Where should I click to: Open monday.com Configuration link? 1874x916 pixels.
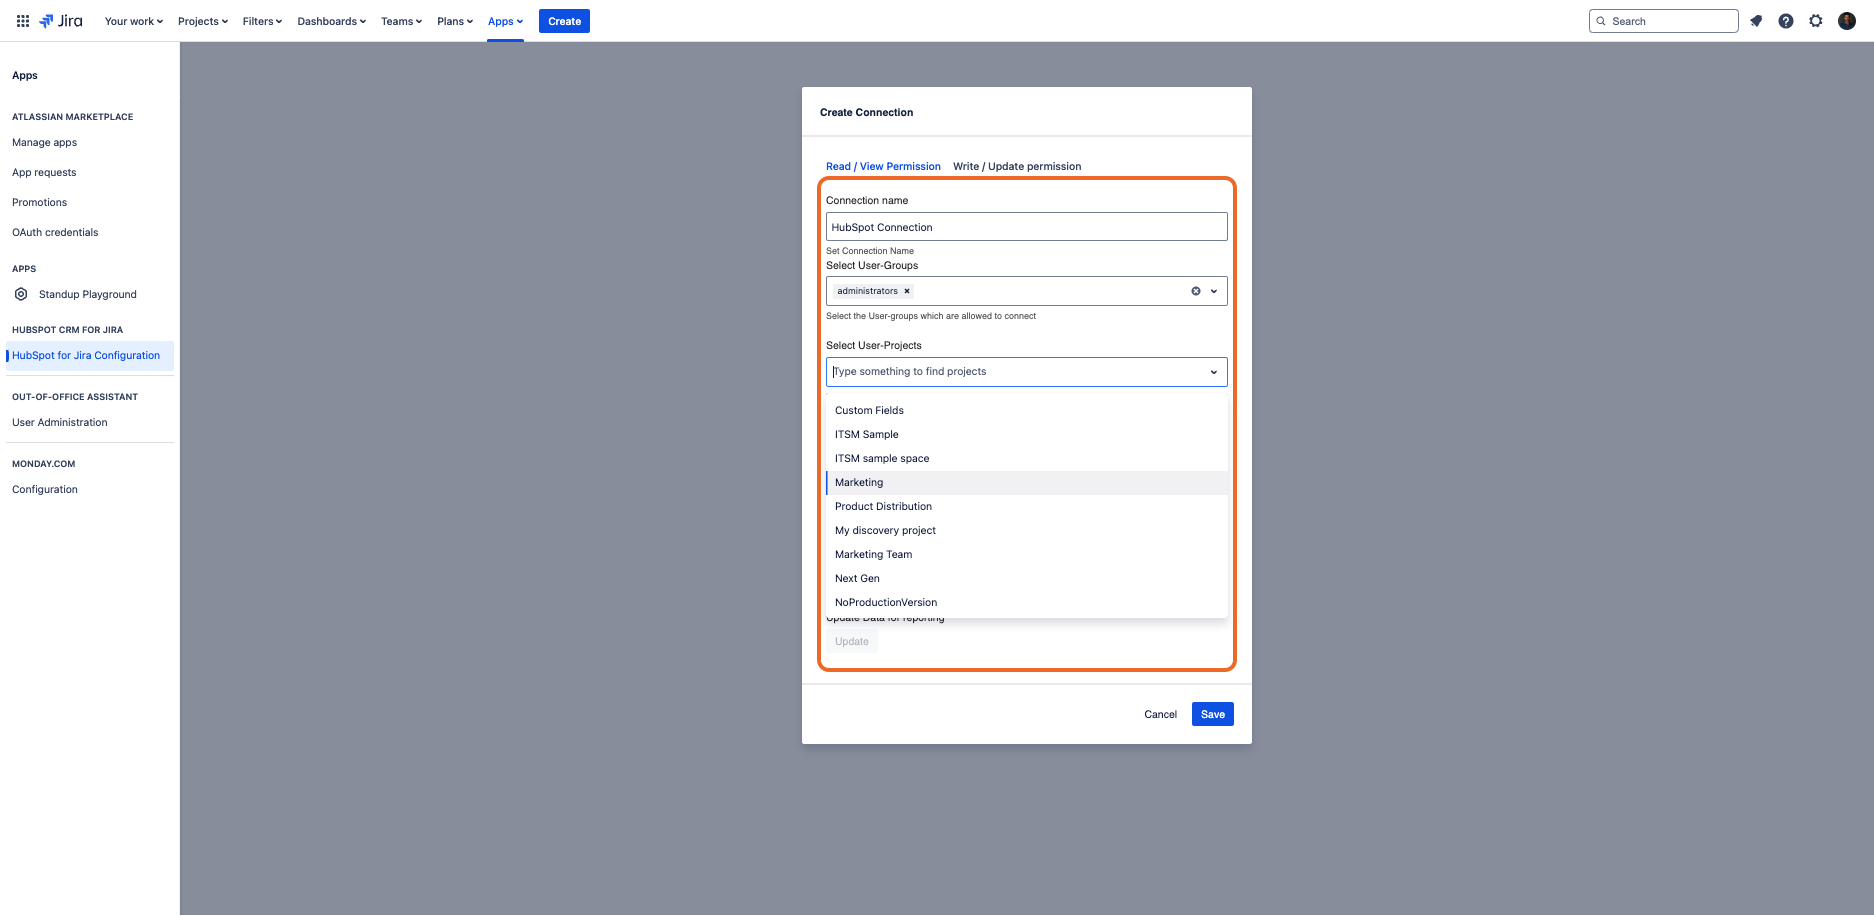[45, 489]
